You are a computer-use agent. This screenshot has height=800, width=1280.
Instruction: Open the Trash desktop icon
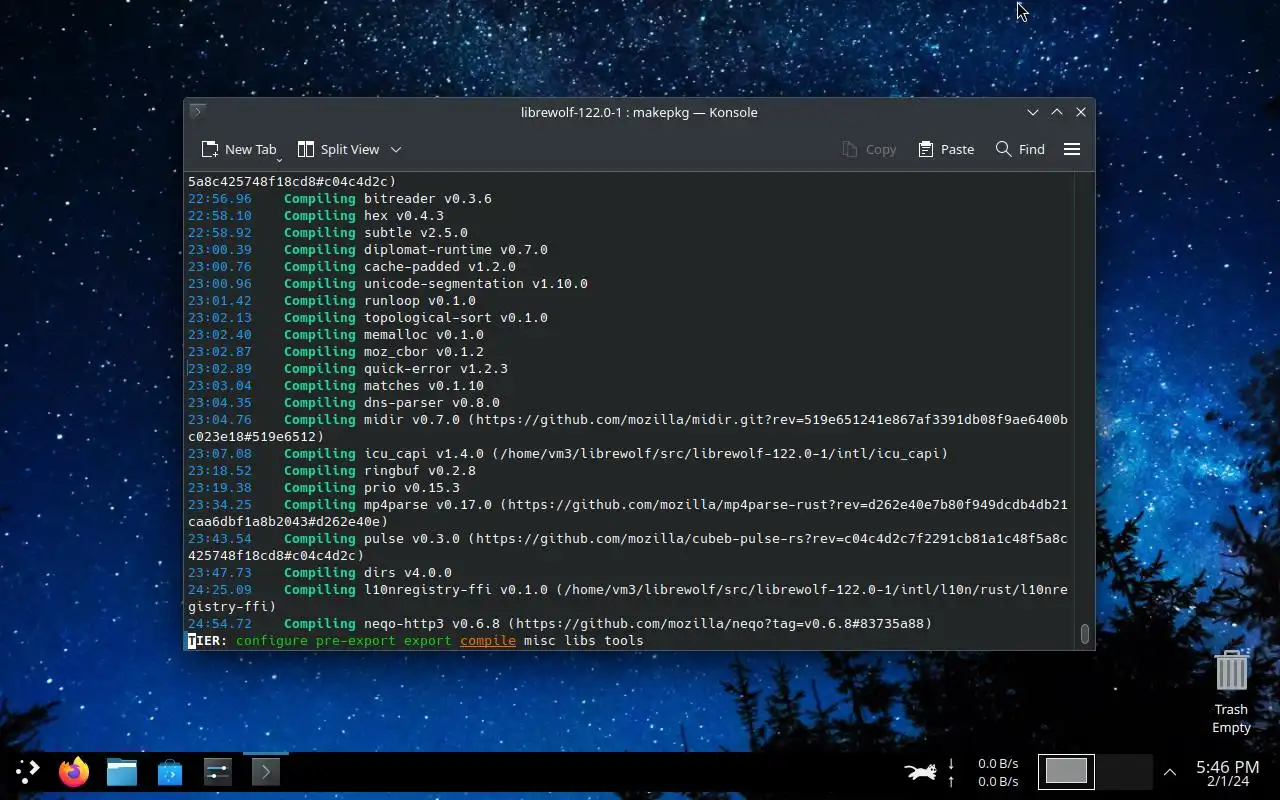point(1231,692)
